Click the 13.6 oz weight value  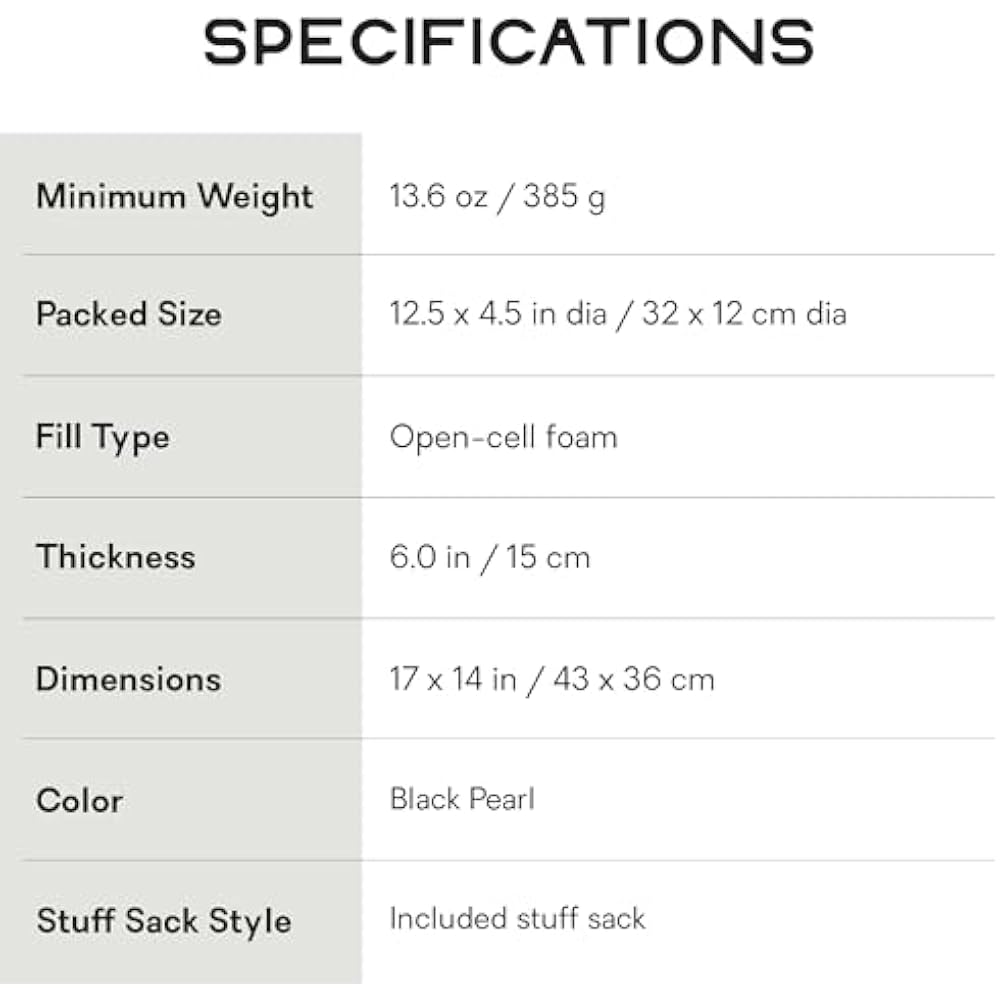pyautogui.click(x=438, y=196)
